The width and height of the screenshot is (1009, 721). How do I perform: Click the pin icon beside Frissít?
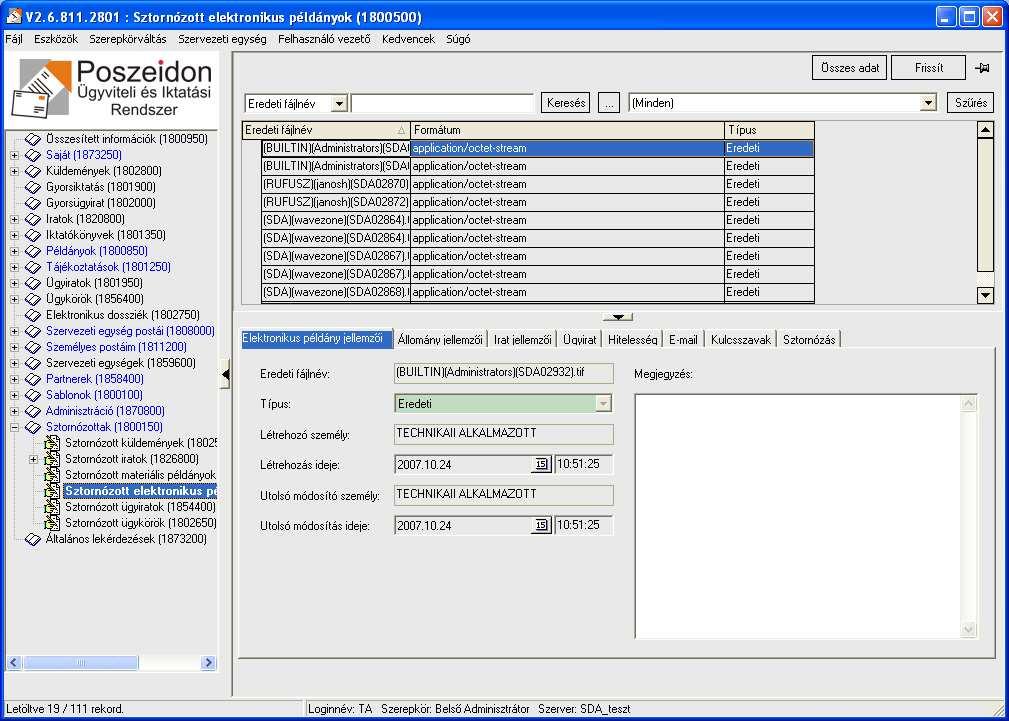point(982,68)
